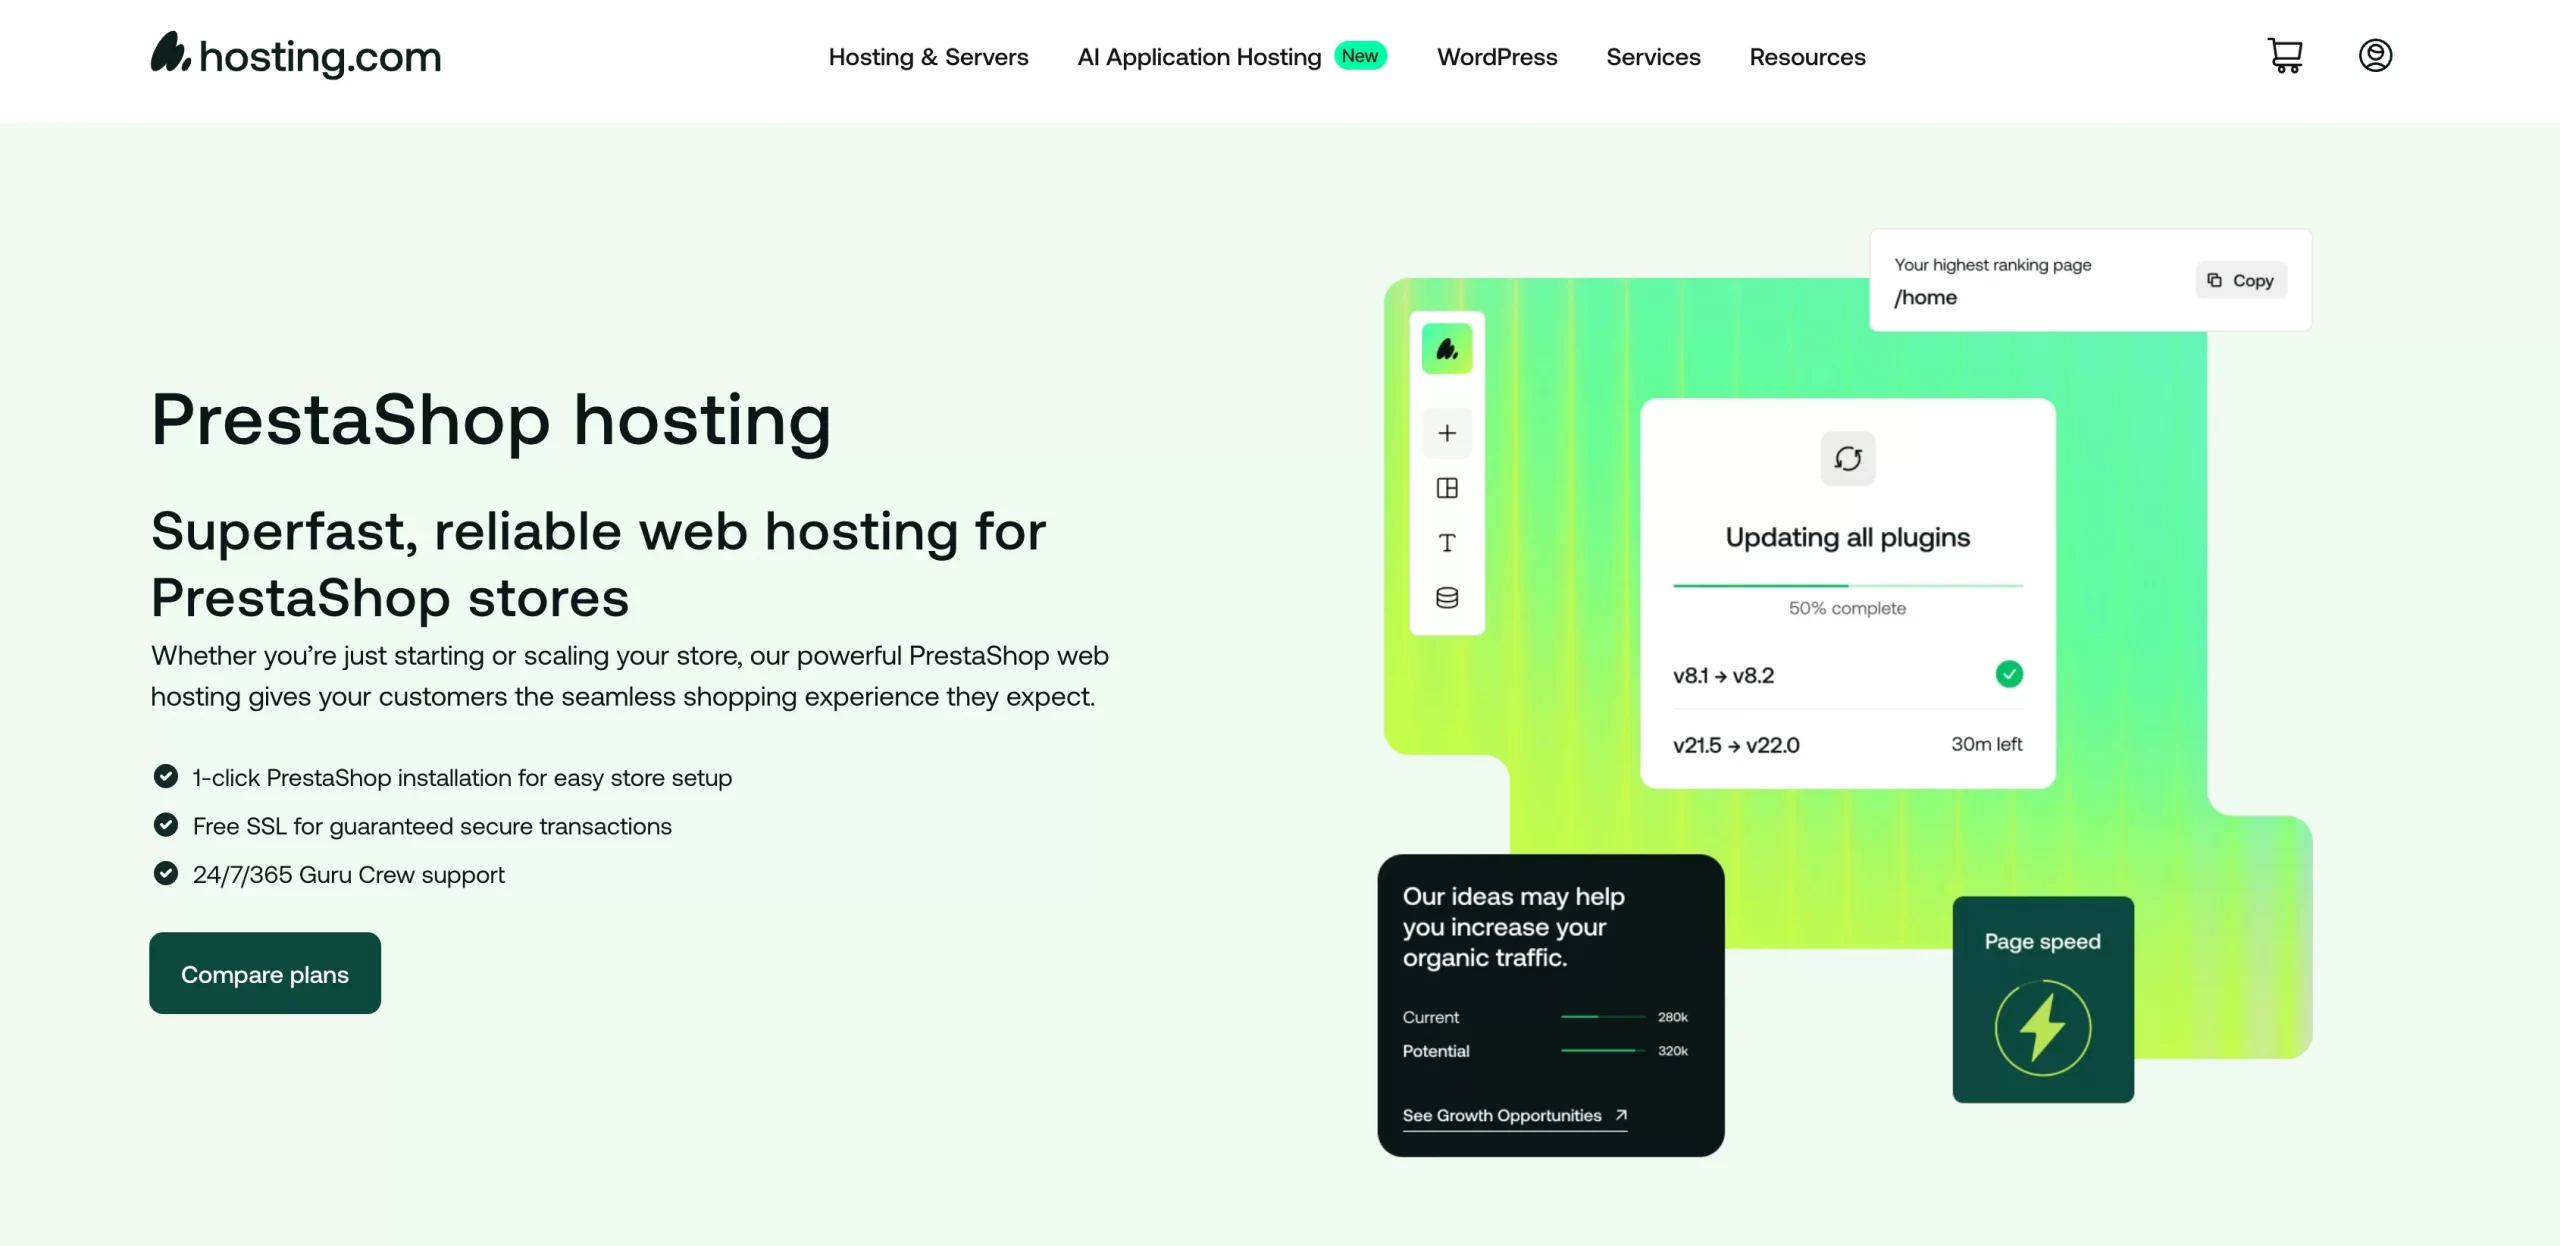Click the 'Updating all plugins' title
This screenshot has width=2560, height=1246.
(x=1848, y=537)
